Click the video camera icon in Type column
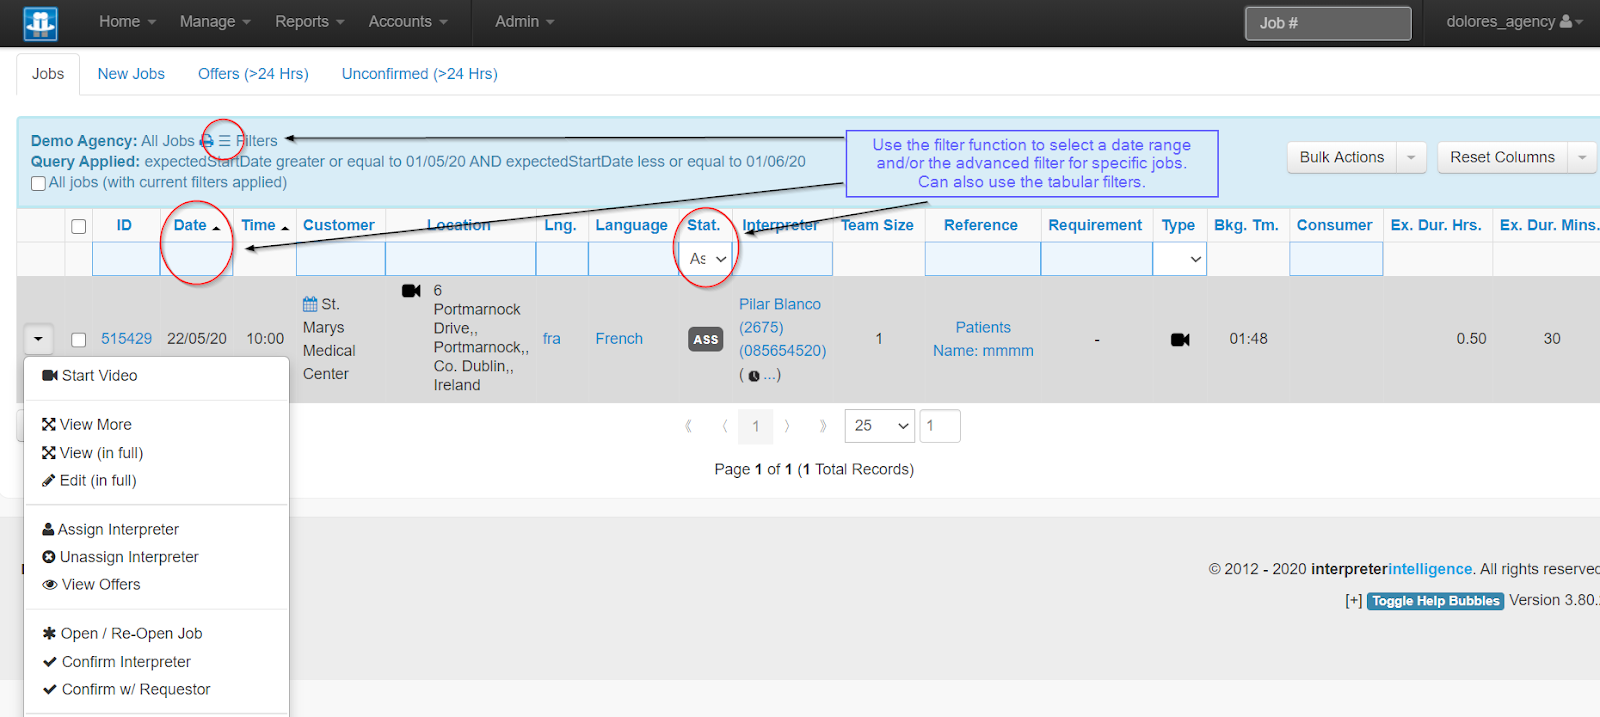The height and width of the screenshot is (717, 1600). pos(1180,340)
